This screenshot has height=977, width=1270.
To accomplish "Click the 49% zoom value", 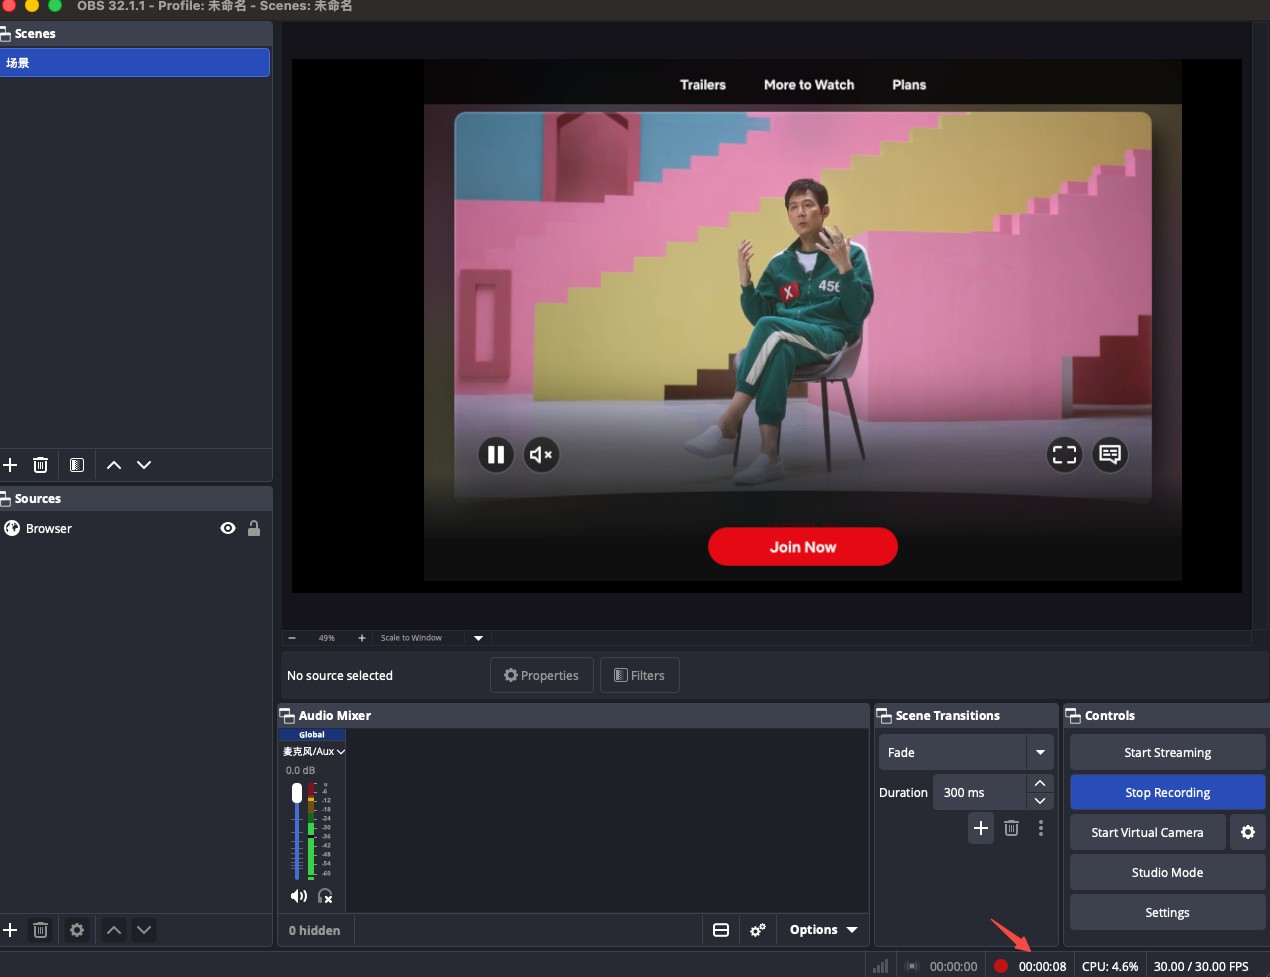I will [x=327, y=638].
